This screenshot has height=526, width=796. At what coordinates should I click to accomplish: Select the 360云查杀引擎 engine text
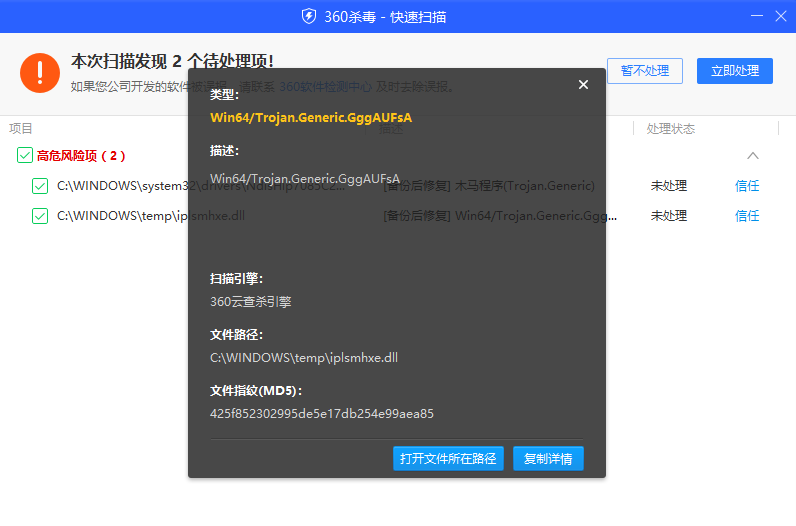tap(251, 302)
